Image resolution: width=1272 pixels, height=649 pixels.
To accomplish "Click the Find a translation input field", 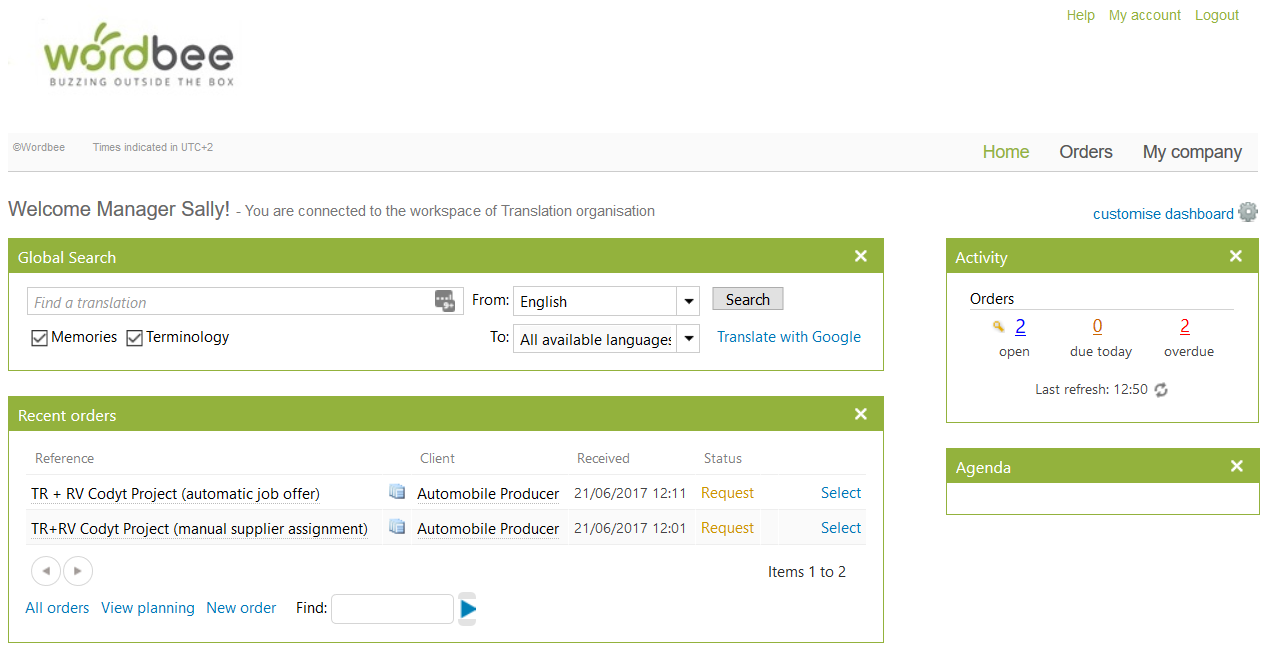I will [x=230, y=302].
